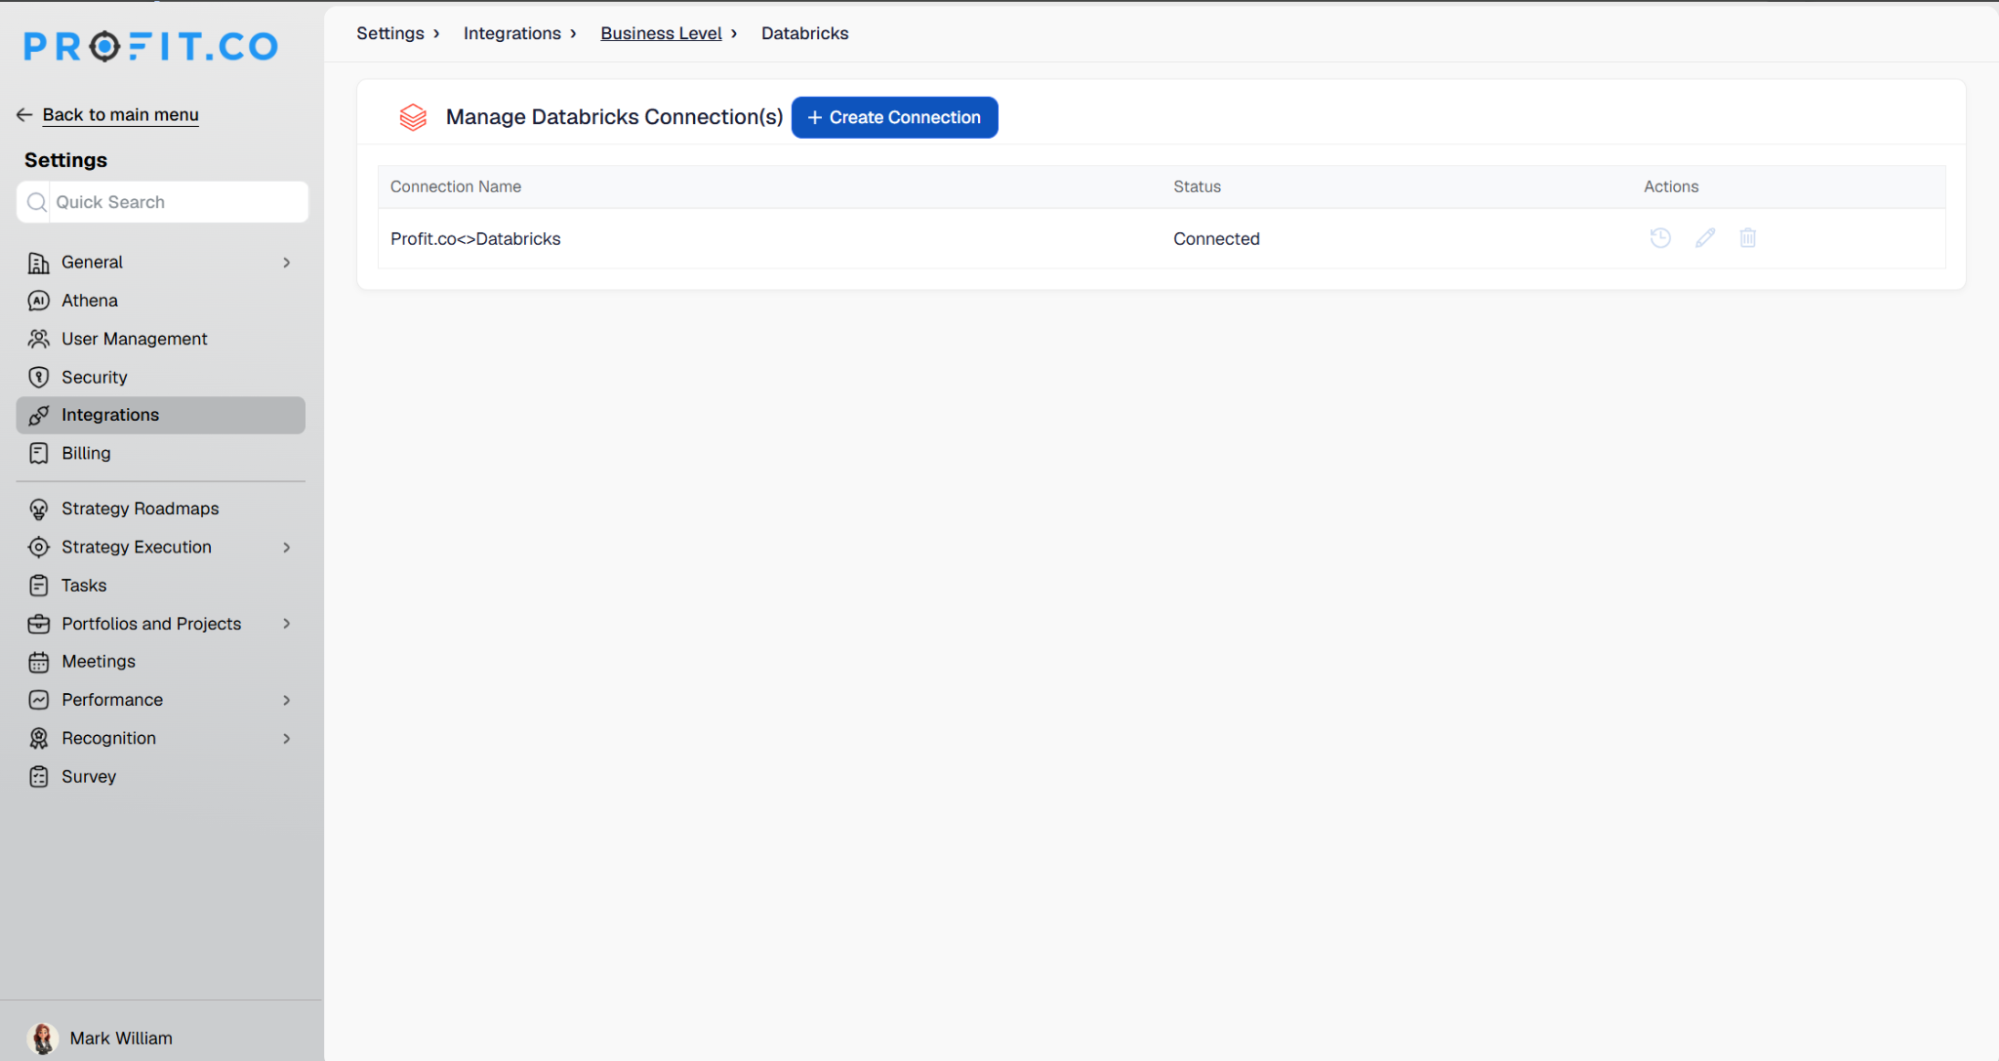Click the General building icon
The width and height of the screenshot is (1999, 1061).
[39, 262]
